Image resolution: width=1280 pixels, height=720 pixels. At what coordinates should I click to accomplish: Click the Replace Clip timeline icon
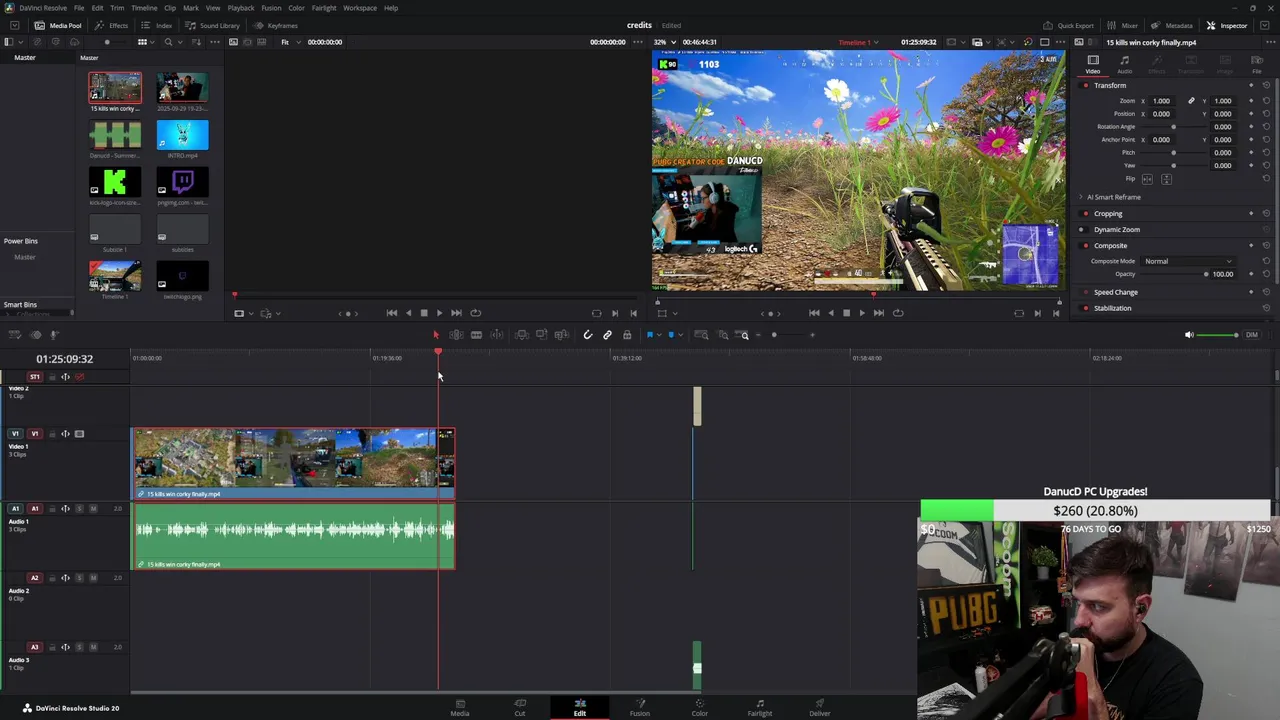562,335
